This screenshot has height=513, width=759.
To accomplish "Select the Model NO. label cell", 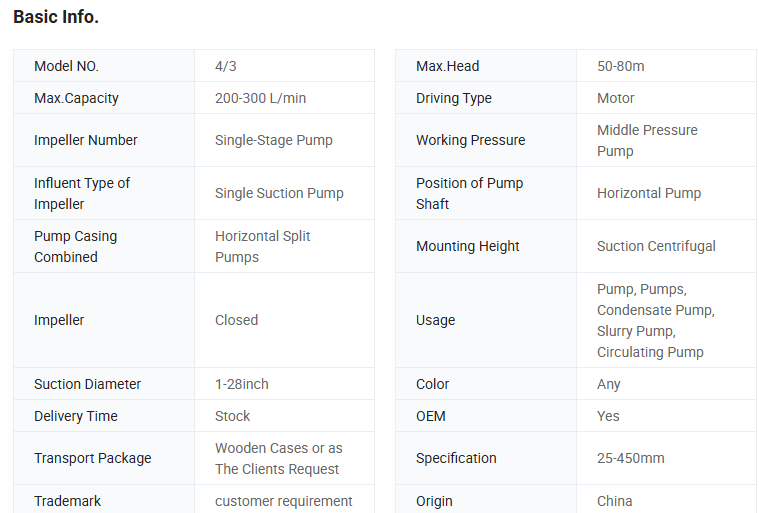I will [66, 66].
